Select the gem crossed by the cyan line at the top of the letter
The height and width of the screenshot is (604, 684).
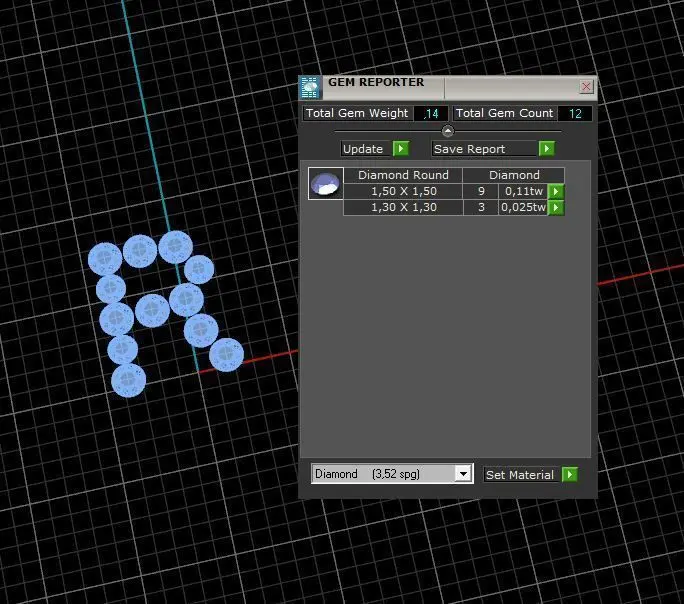[x=175, y=247]
